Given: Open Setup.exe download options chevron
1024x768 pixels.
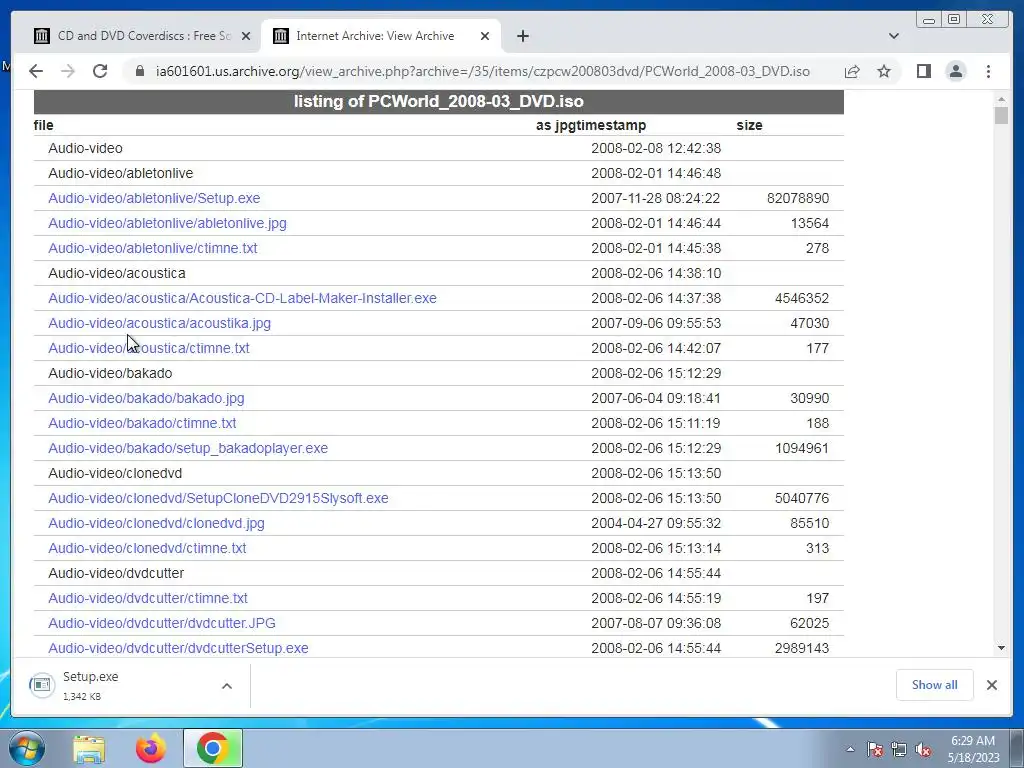Looking at the screenshot, I should (227, 686).
